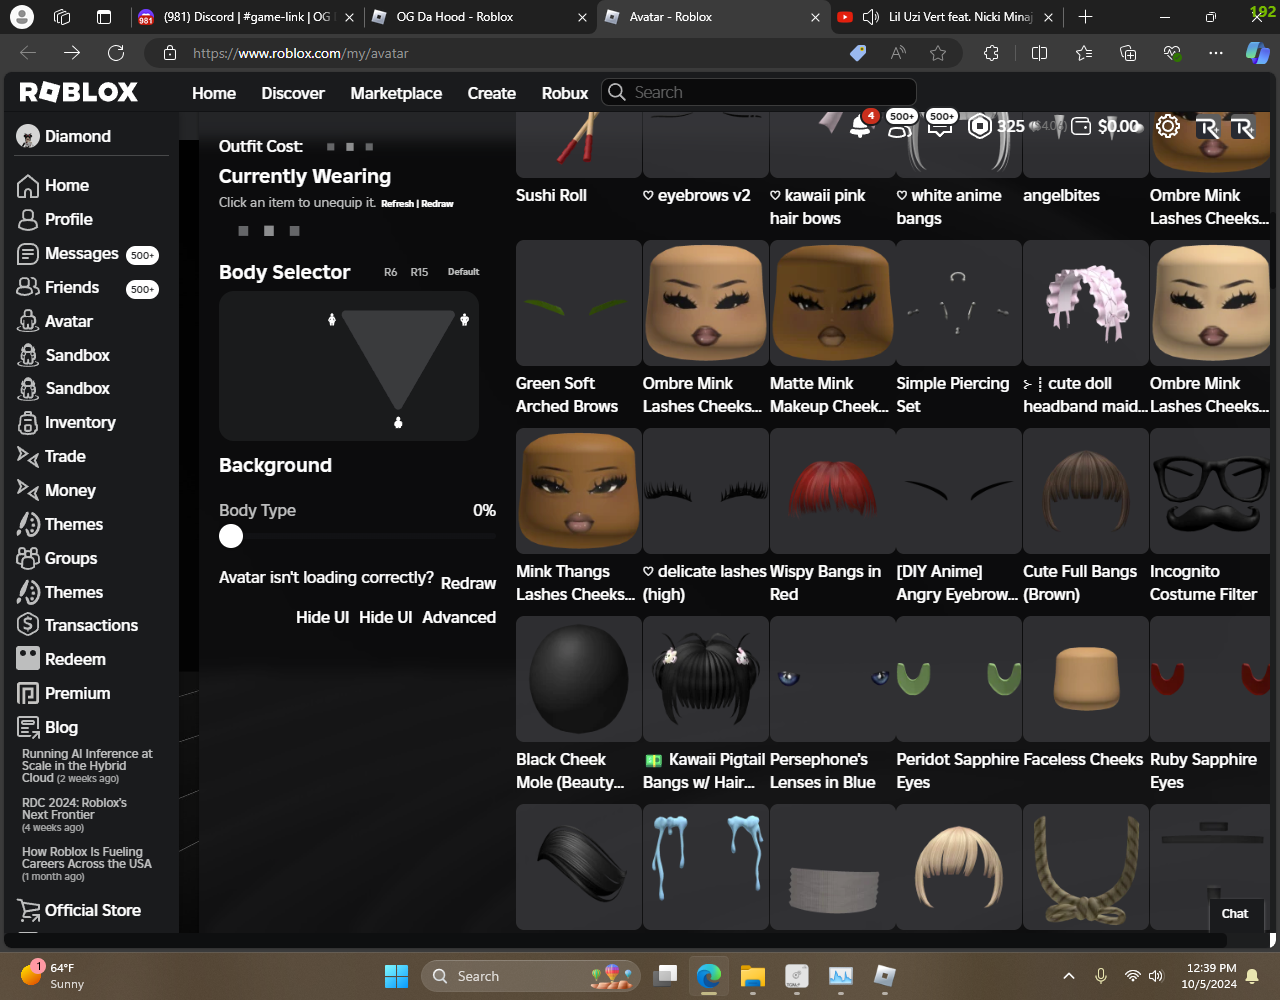Open the Edge Settings and more menu
1280x1000 pixels.
[1215, 53]
